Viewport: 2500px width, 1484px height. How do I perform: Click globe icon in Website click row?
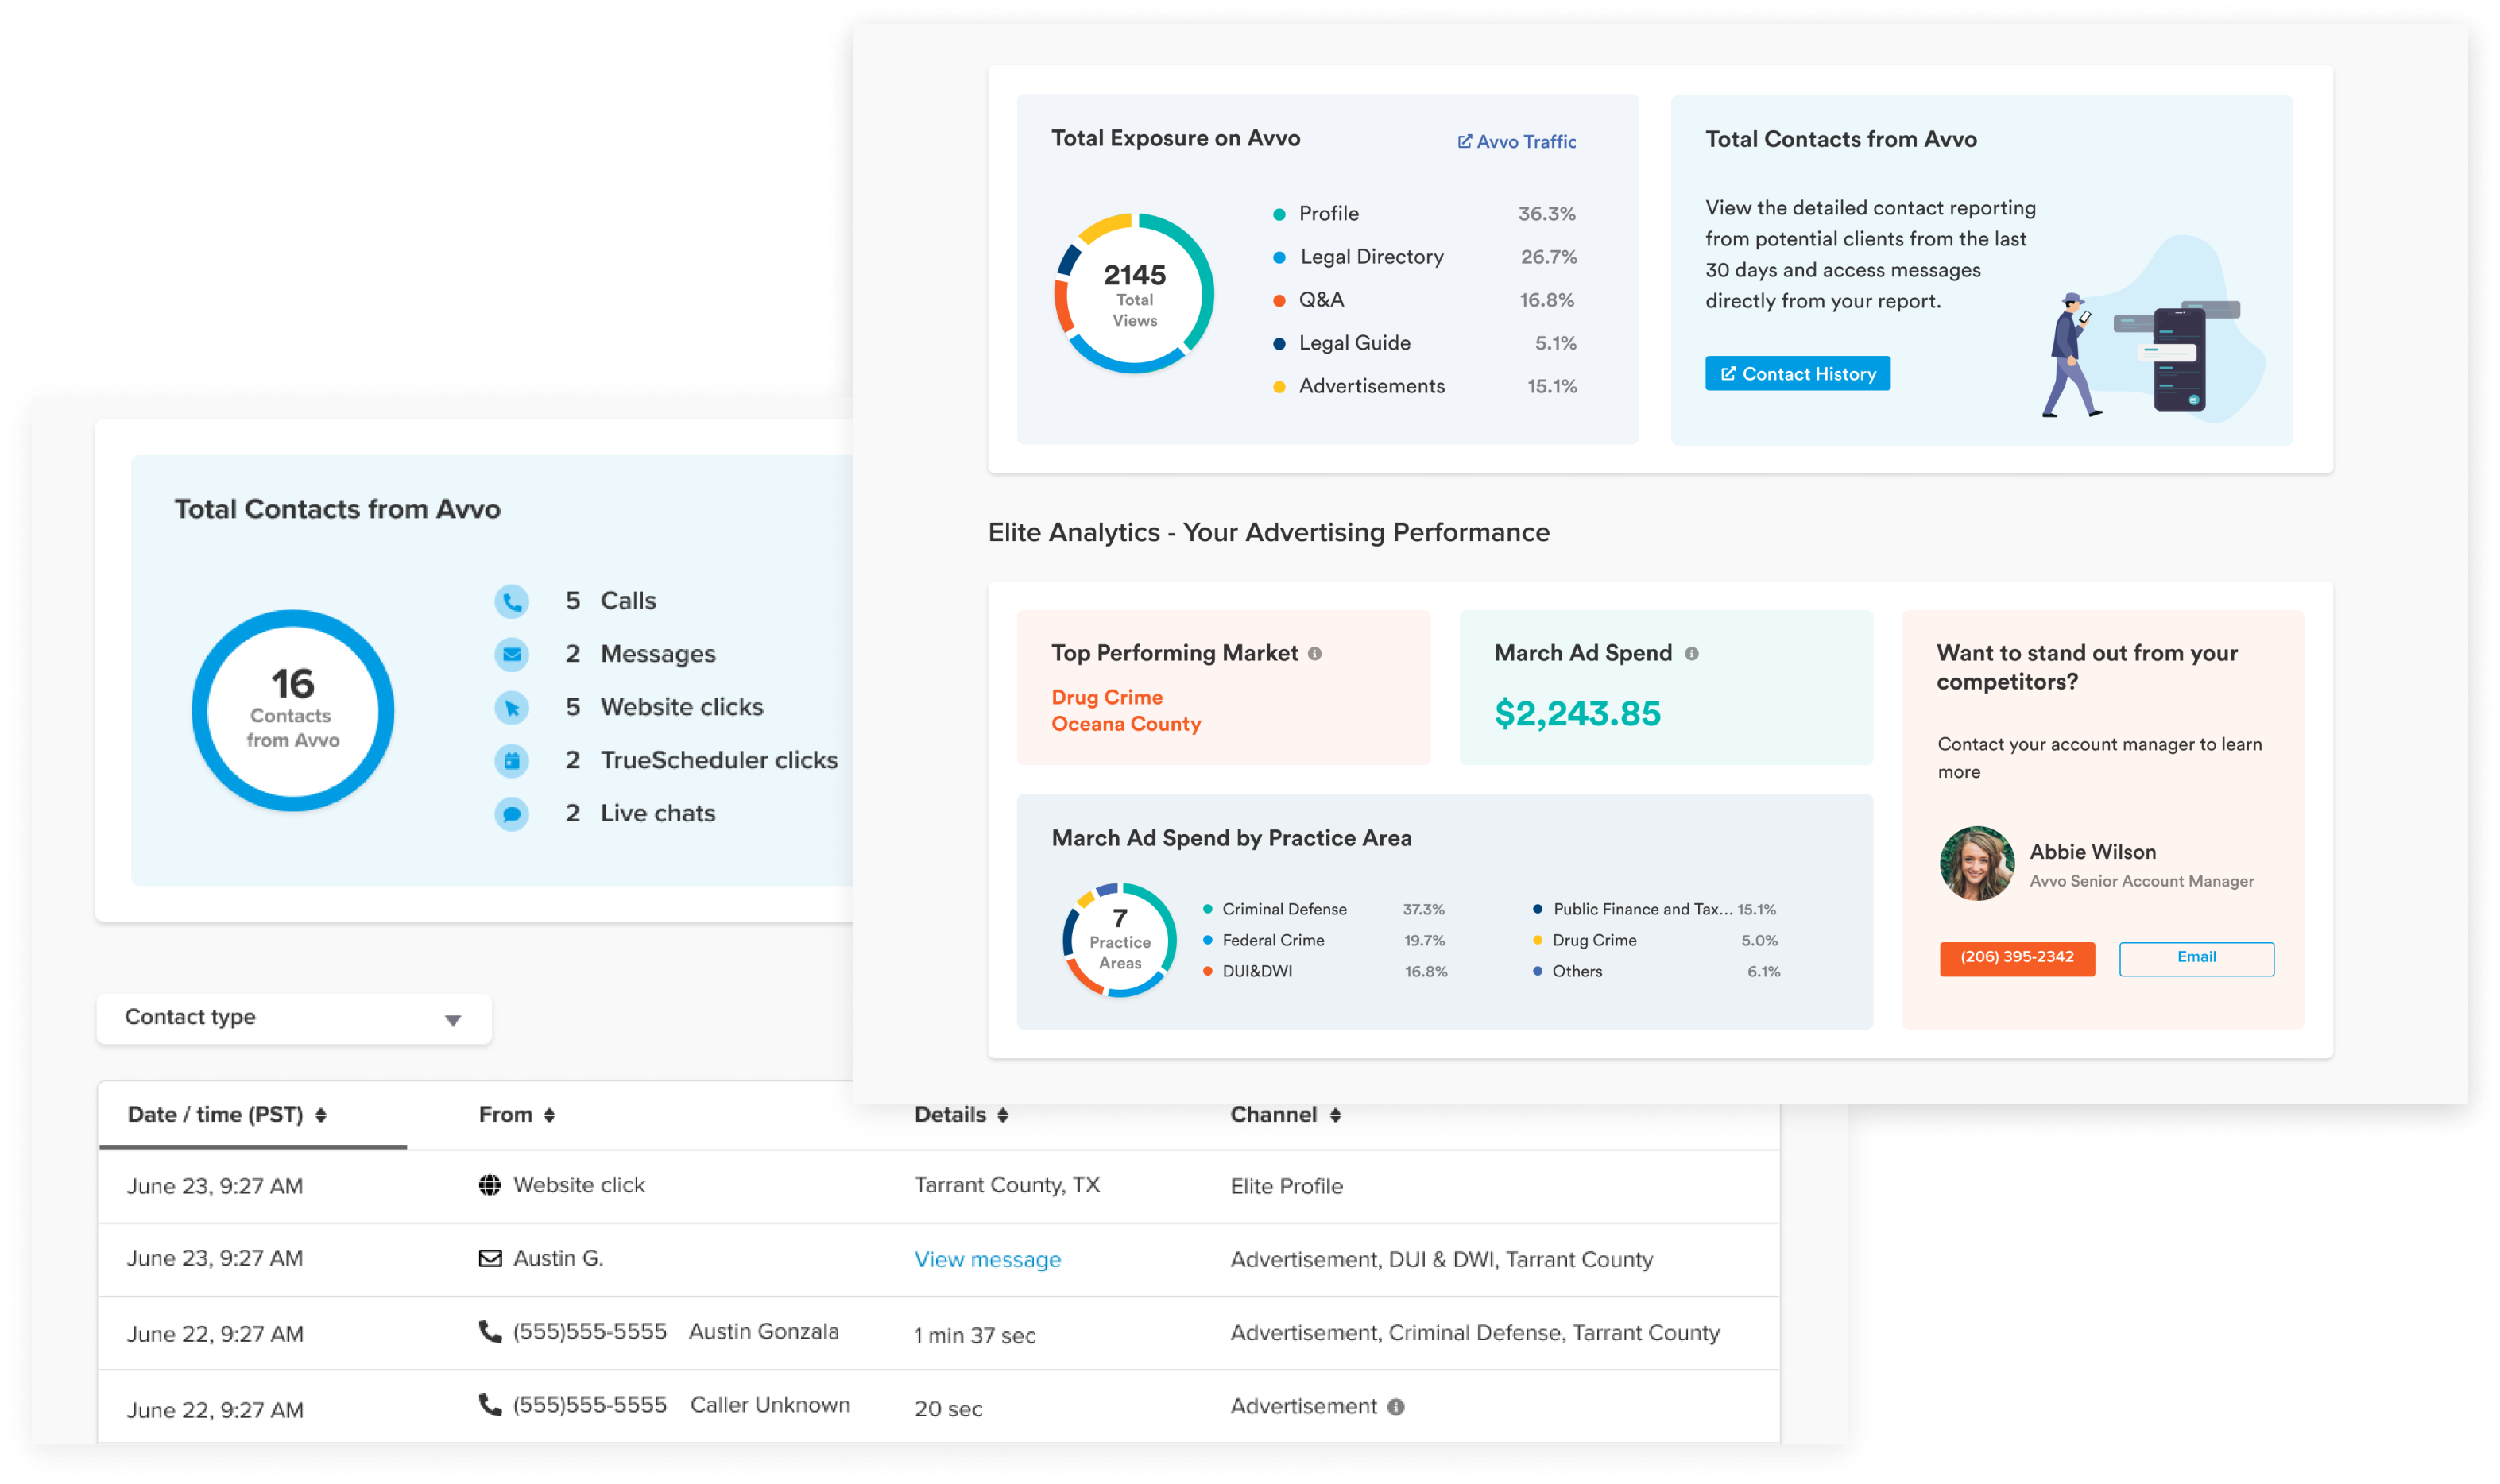[x=489, y=1185]
